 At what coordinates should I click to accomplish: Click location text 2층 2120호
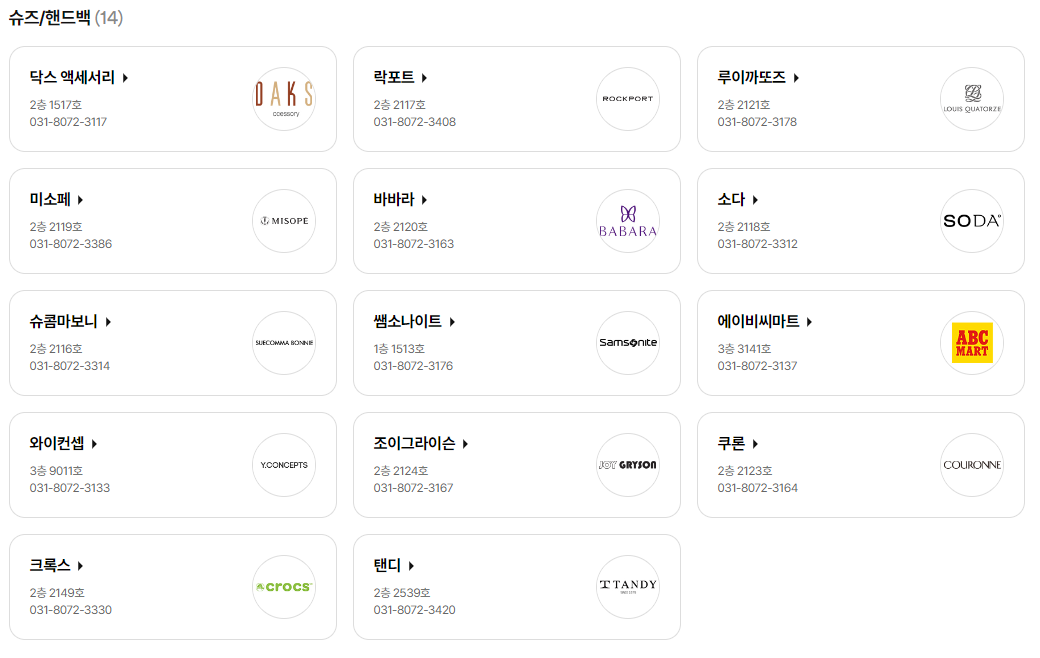click(x=401, y=227)
